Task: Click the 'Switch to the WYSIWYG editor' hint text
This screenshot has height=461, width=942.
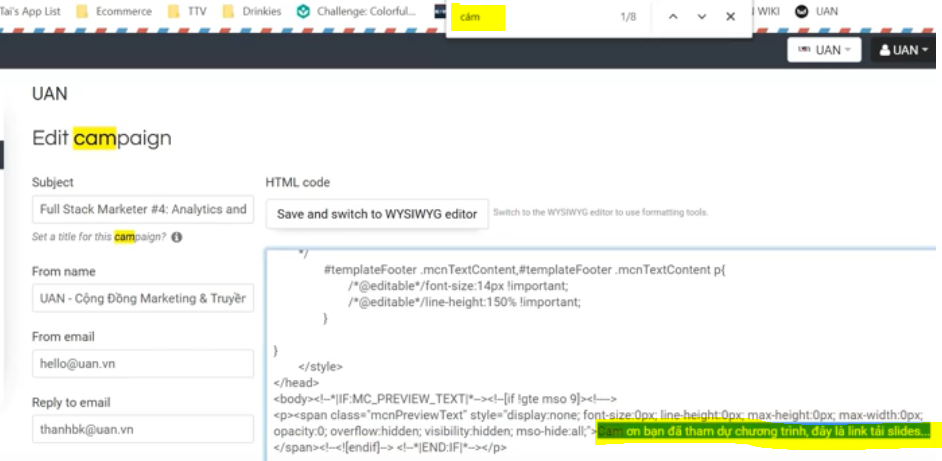Action: [601, 212]
